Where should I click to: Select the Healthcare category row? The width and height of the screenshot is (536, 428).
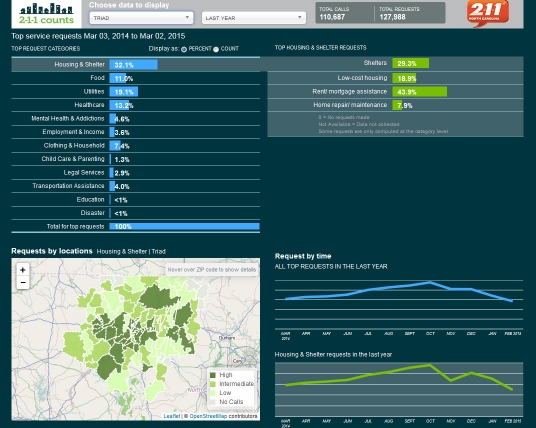(x=136, y=105)
